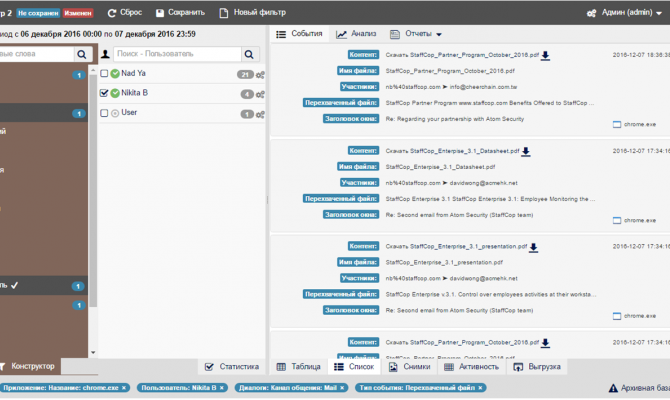The height and width of the screenshot is (400, 670).
Task: Open Скачать StaffCop_Enterpise_3.1_Datasheet.pdf link
Action: 453,151
